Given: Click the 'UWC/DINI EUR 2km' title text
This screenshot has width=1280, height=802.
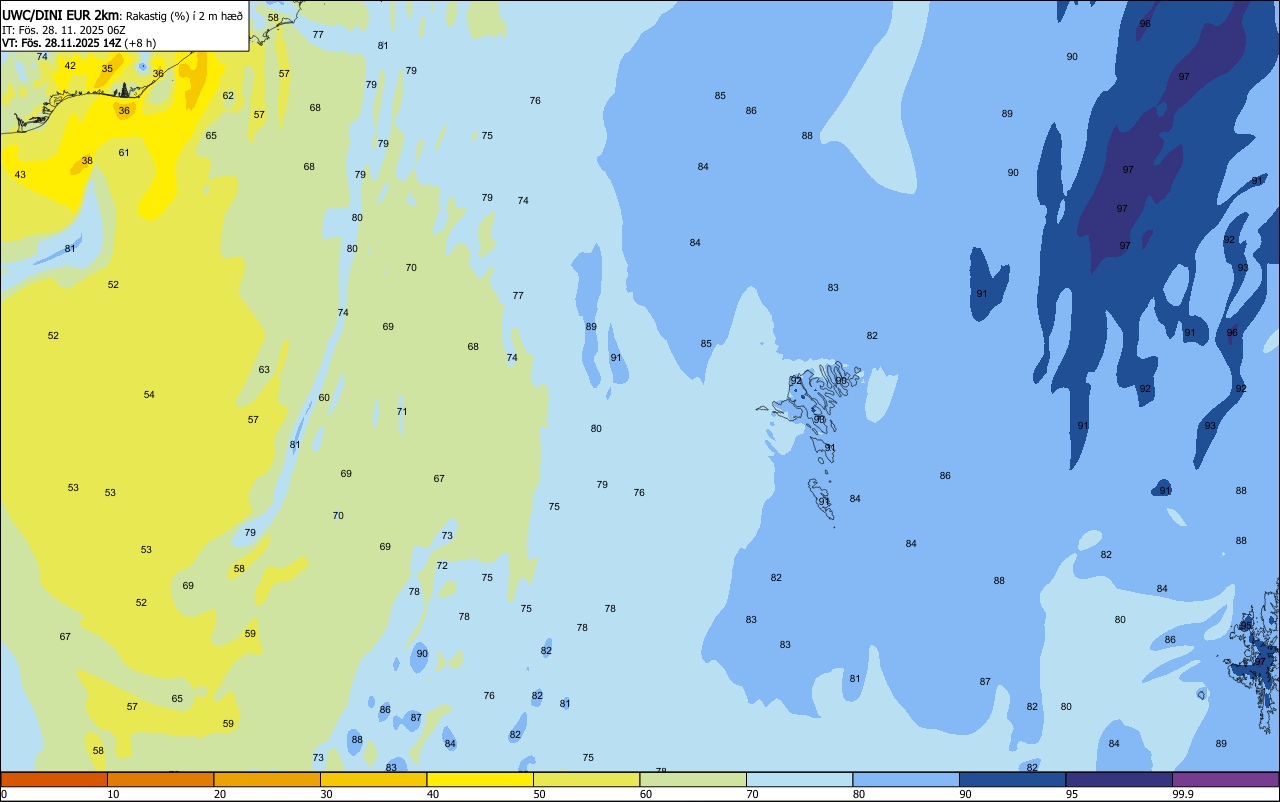Looking at the screenshot, I should 61,15.
